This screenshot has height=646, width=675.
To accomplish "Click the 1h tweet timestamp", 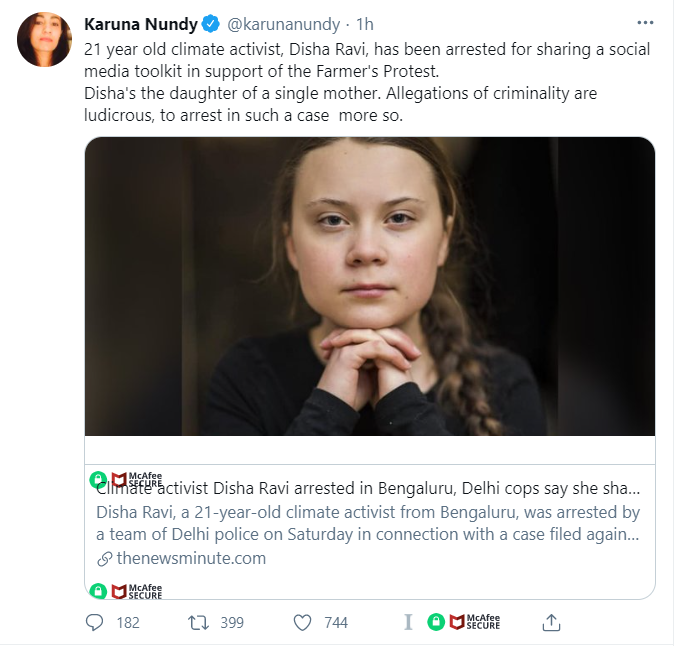I will (365, 23).
